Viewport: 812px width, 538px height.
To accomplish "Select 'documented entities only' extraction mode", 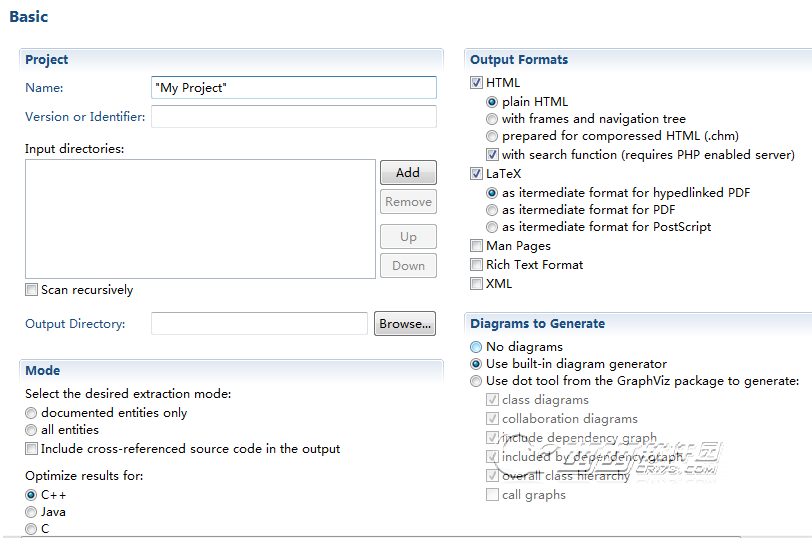I will (x=32, y=413).
